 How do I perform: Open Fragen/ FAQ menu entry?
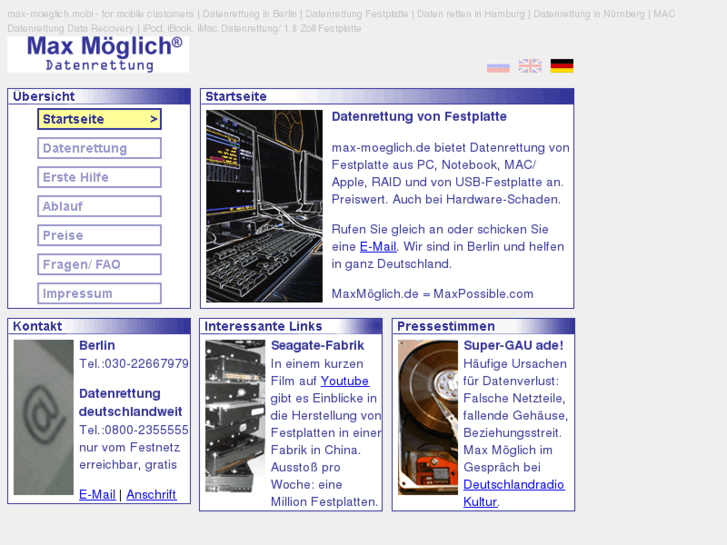pos(99,264)
